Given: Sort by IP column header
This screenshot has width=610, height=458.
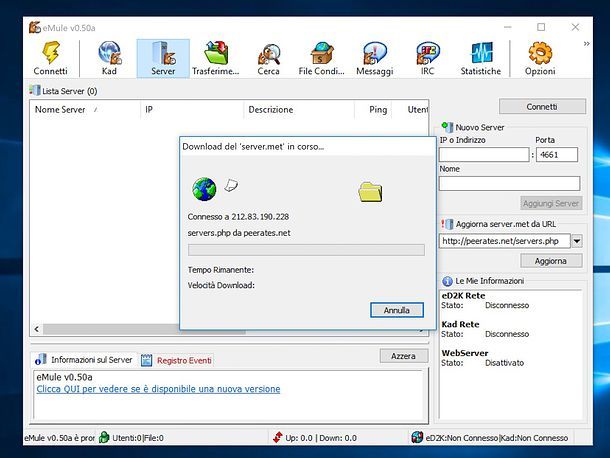Looking at the screenshot, I should pos(192,110).
